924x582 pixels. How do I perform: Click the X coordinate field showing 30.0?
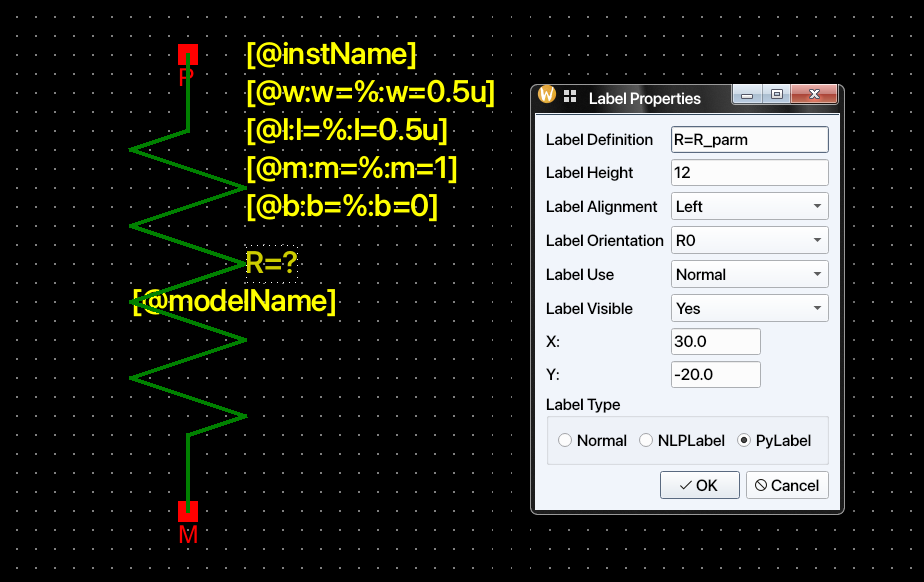715,341
